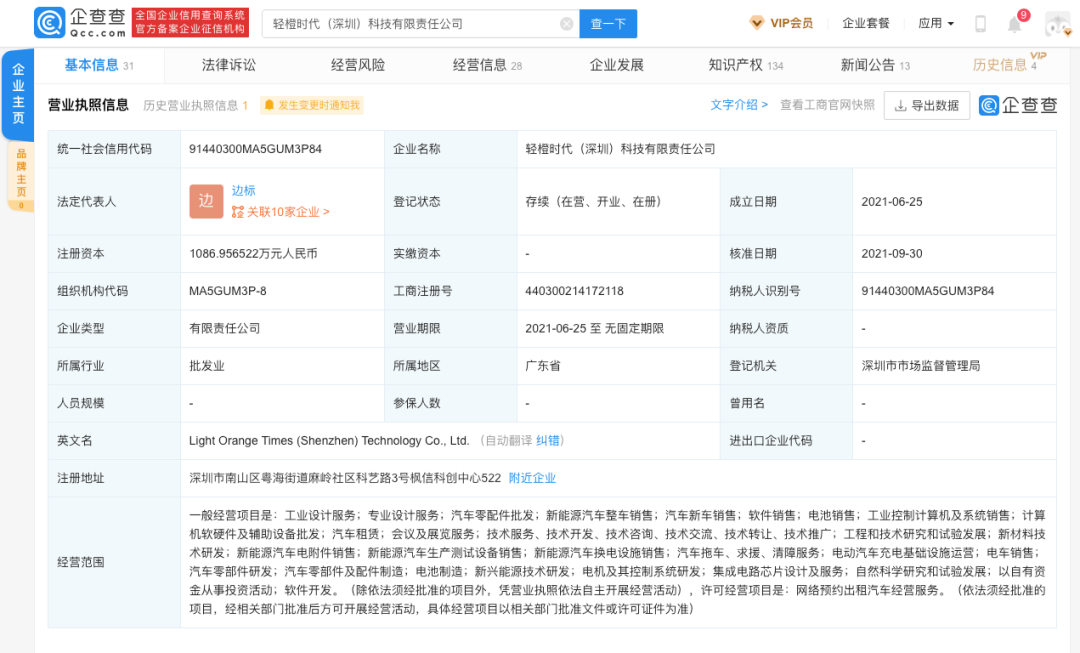Switch to 基本信息 tab
This screenshot has height=653, width=1080.
pyautogui.click(x=99, y=65)
